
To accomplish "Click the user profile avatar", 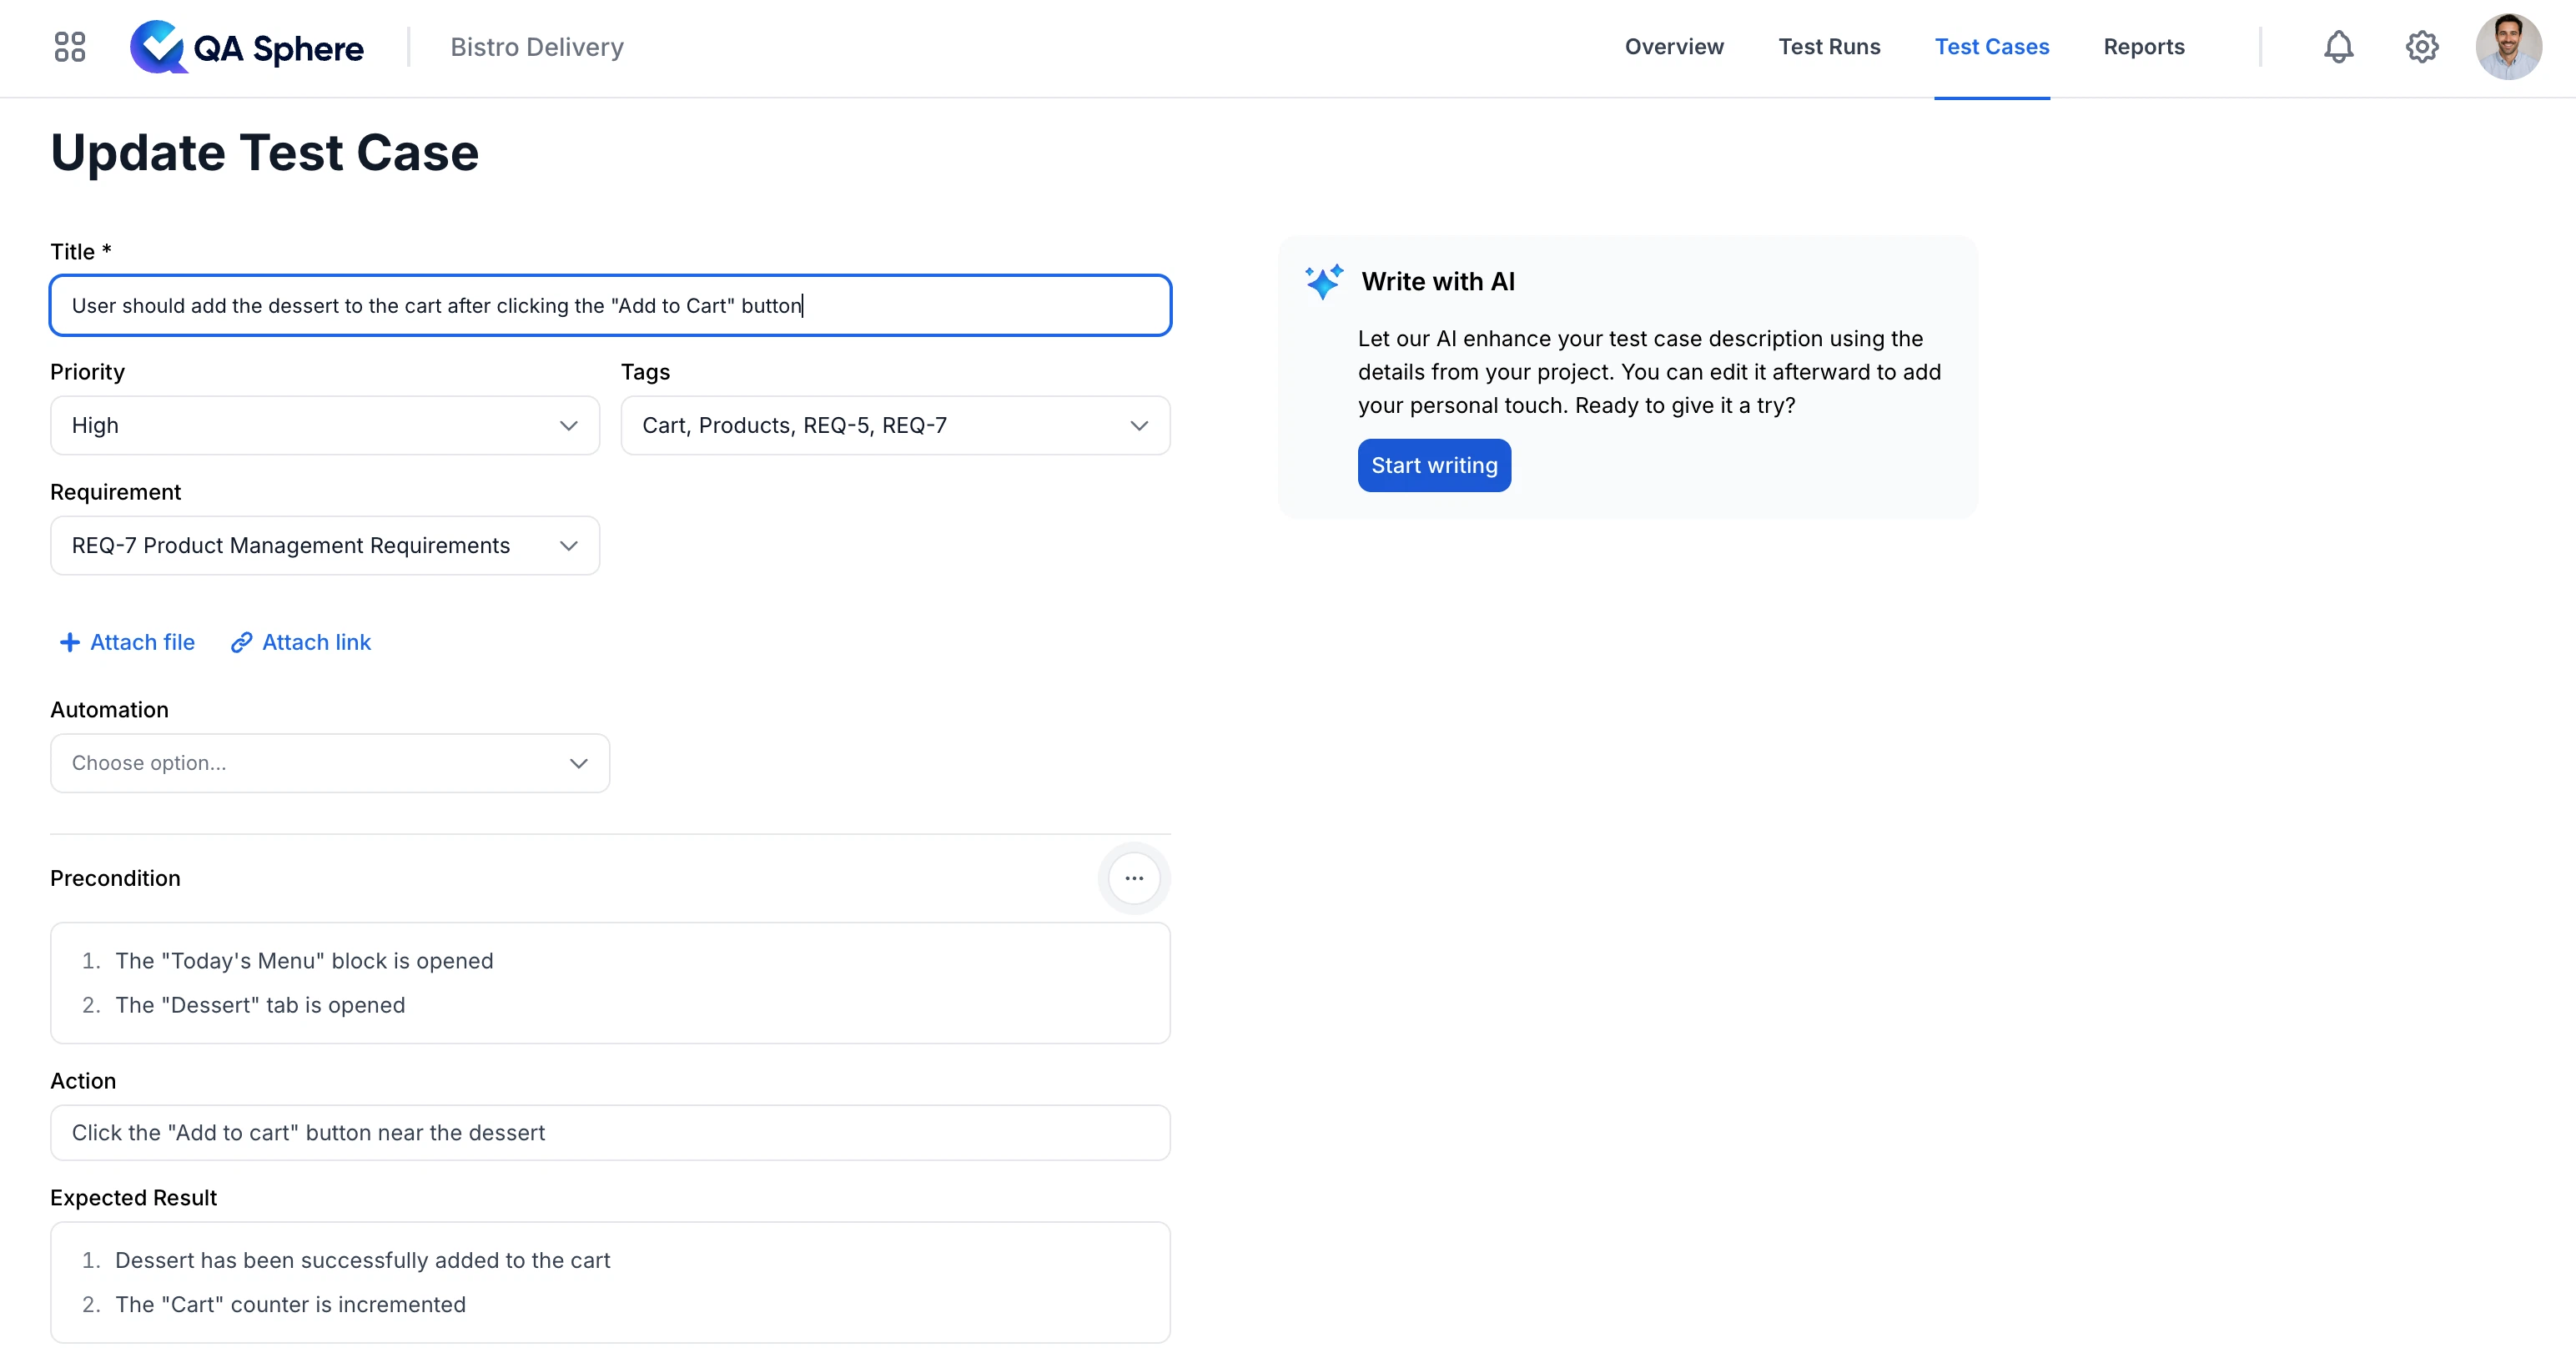I will [2507, 47].
